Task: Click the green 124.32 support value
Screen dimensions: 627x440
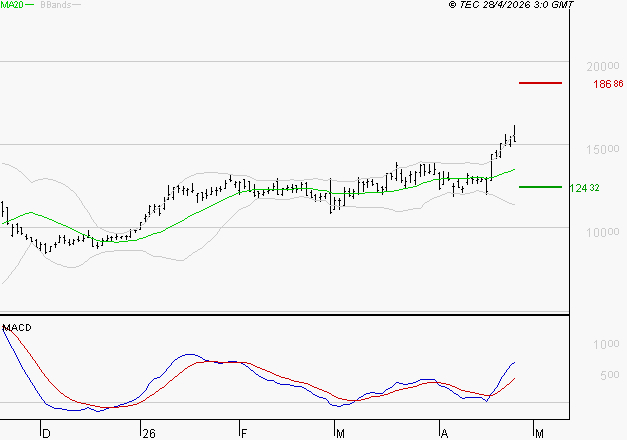Action: [584, 188]
